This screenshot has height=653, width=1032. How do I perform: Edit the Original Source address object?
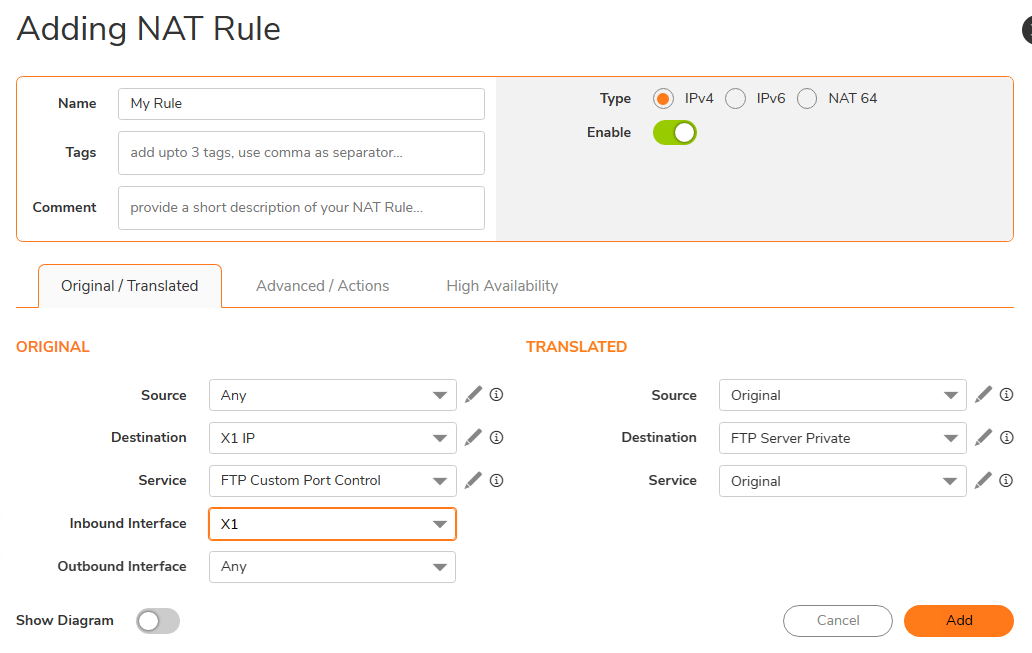(x=473, y=394)
